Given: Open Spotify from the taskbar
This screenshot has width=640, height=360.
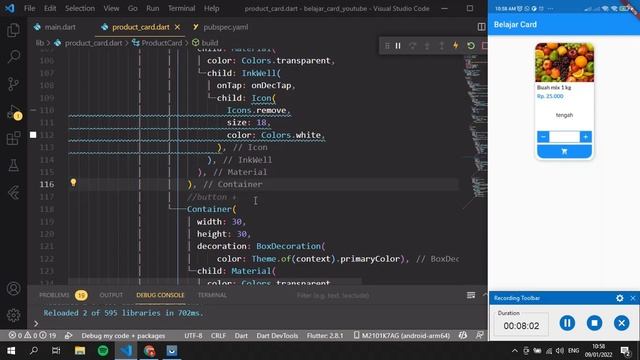Looking at the screenshot, I should coord(103,351).
